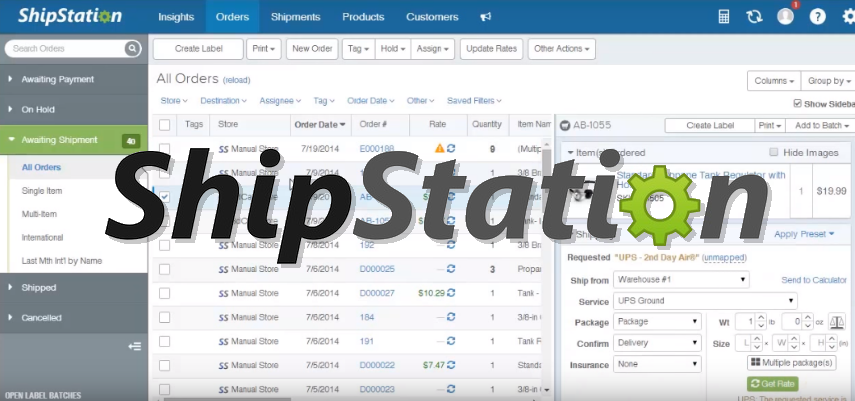This screenshot has height=401, width=855.
Task: Click the refresh stores sync icon
Action: coord(755,16)
